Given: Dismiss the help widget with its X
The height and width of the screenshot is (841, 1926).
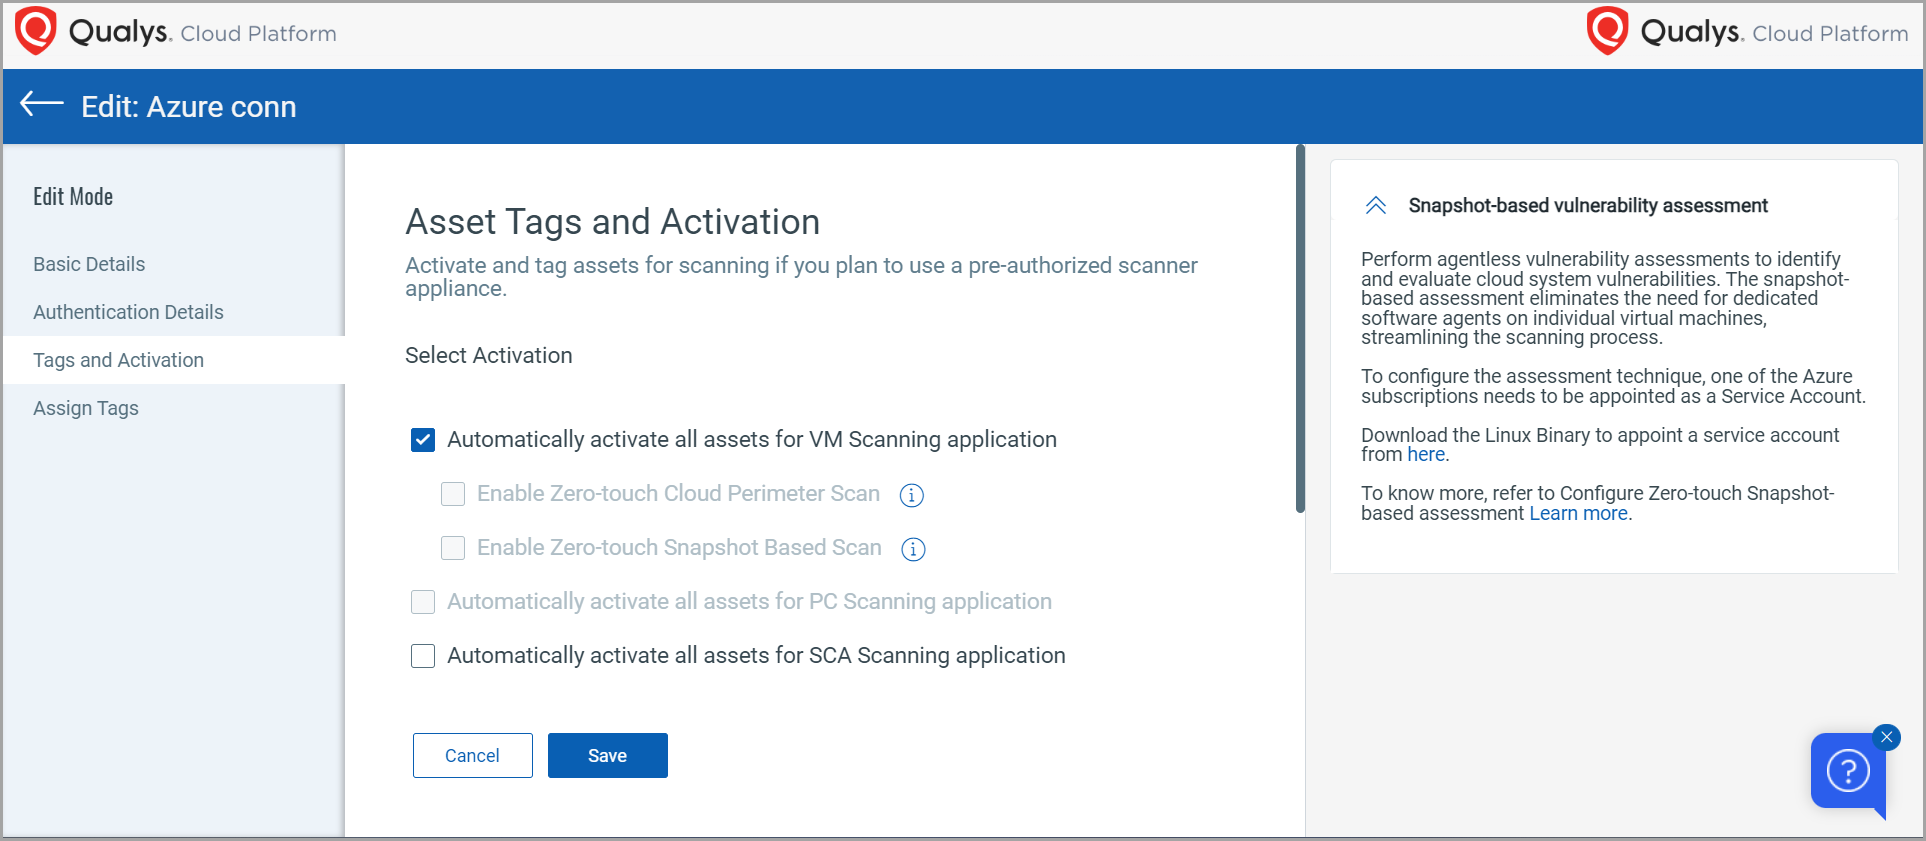Looking at the screenshot, I should pos(1886,737).
